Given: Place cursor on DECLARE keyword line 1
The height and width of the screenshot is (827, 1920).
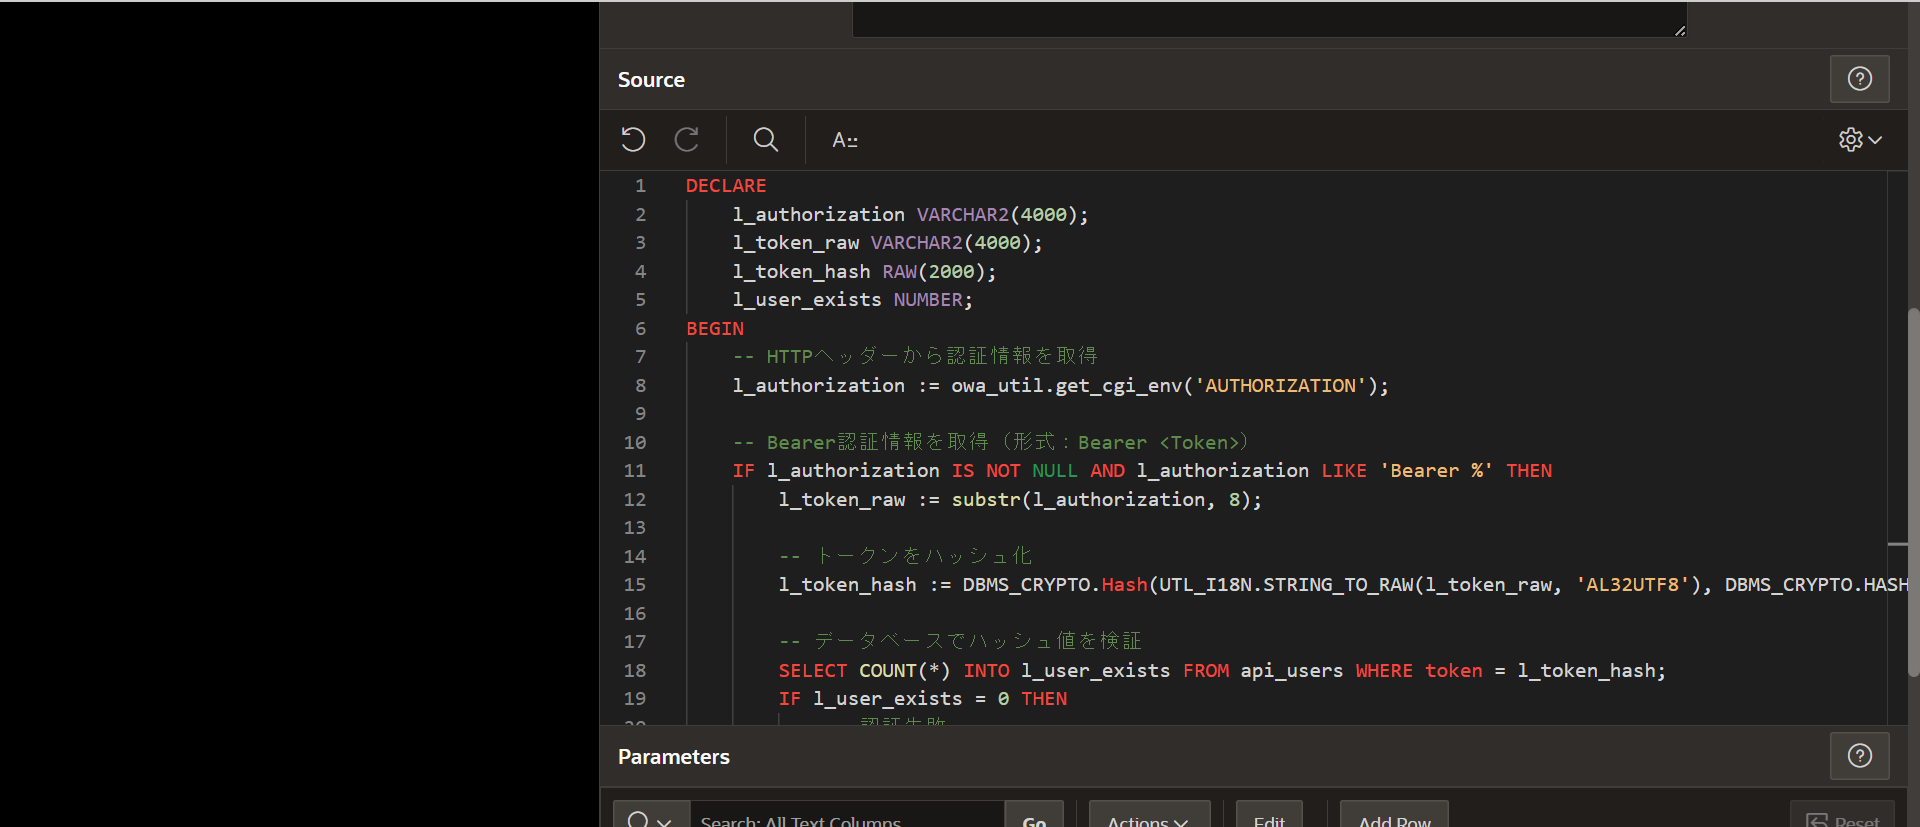Looking at the screenshot, I should coord(726,186).
